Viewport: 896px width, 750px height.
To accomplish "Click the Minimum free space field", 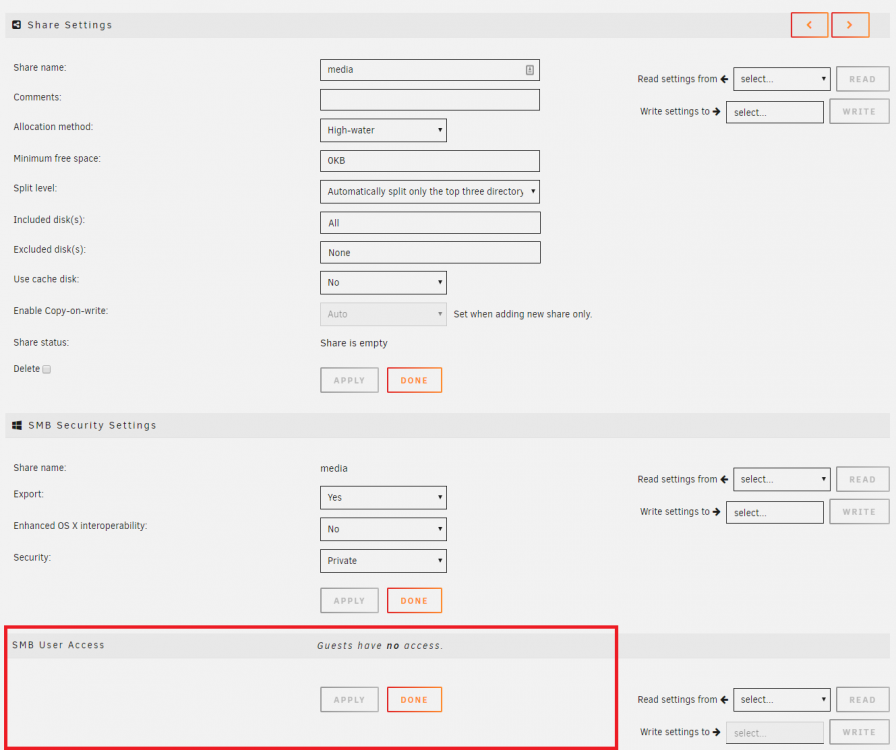I will (x=430, y=161).
